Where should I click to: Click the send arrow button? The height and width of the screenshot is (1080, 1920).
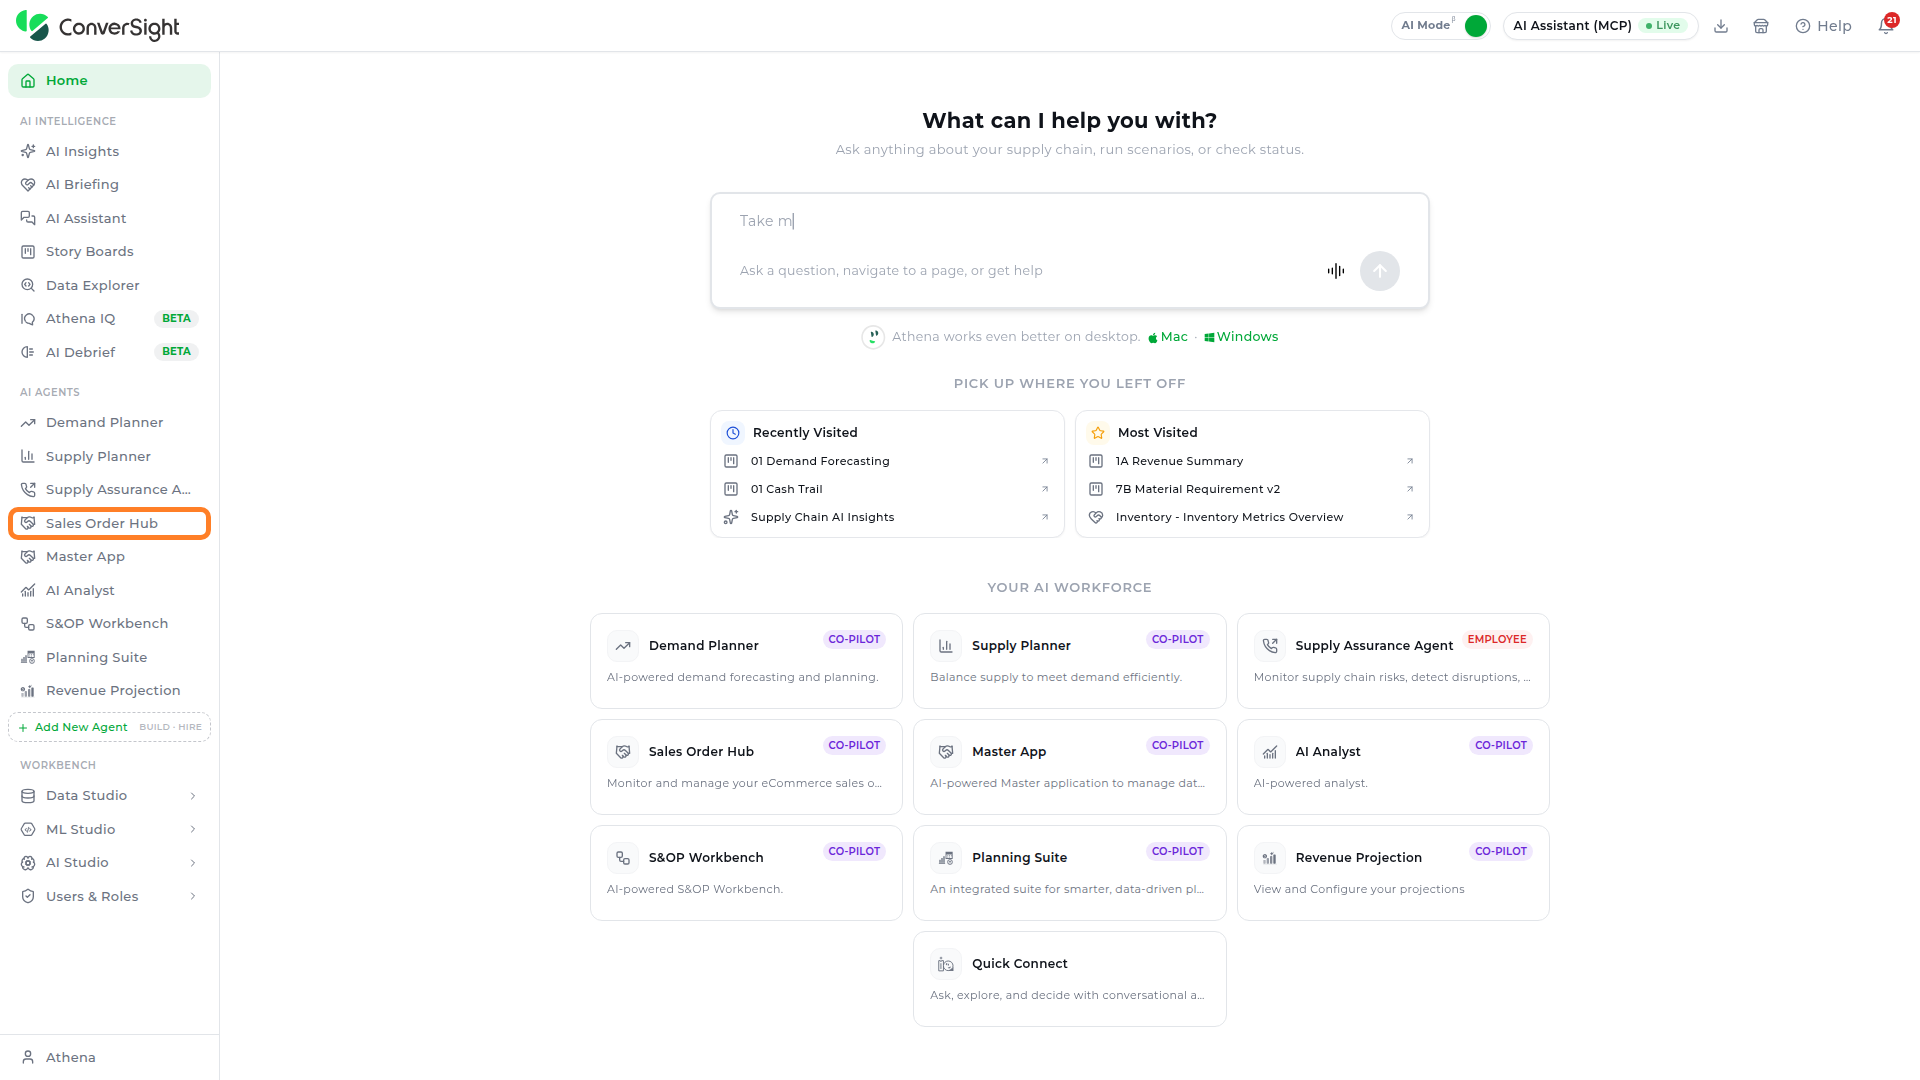tap(1380, 271)
